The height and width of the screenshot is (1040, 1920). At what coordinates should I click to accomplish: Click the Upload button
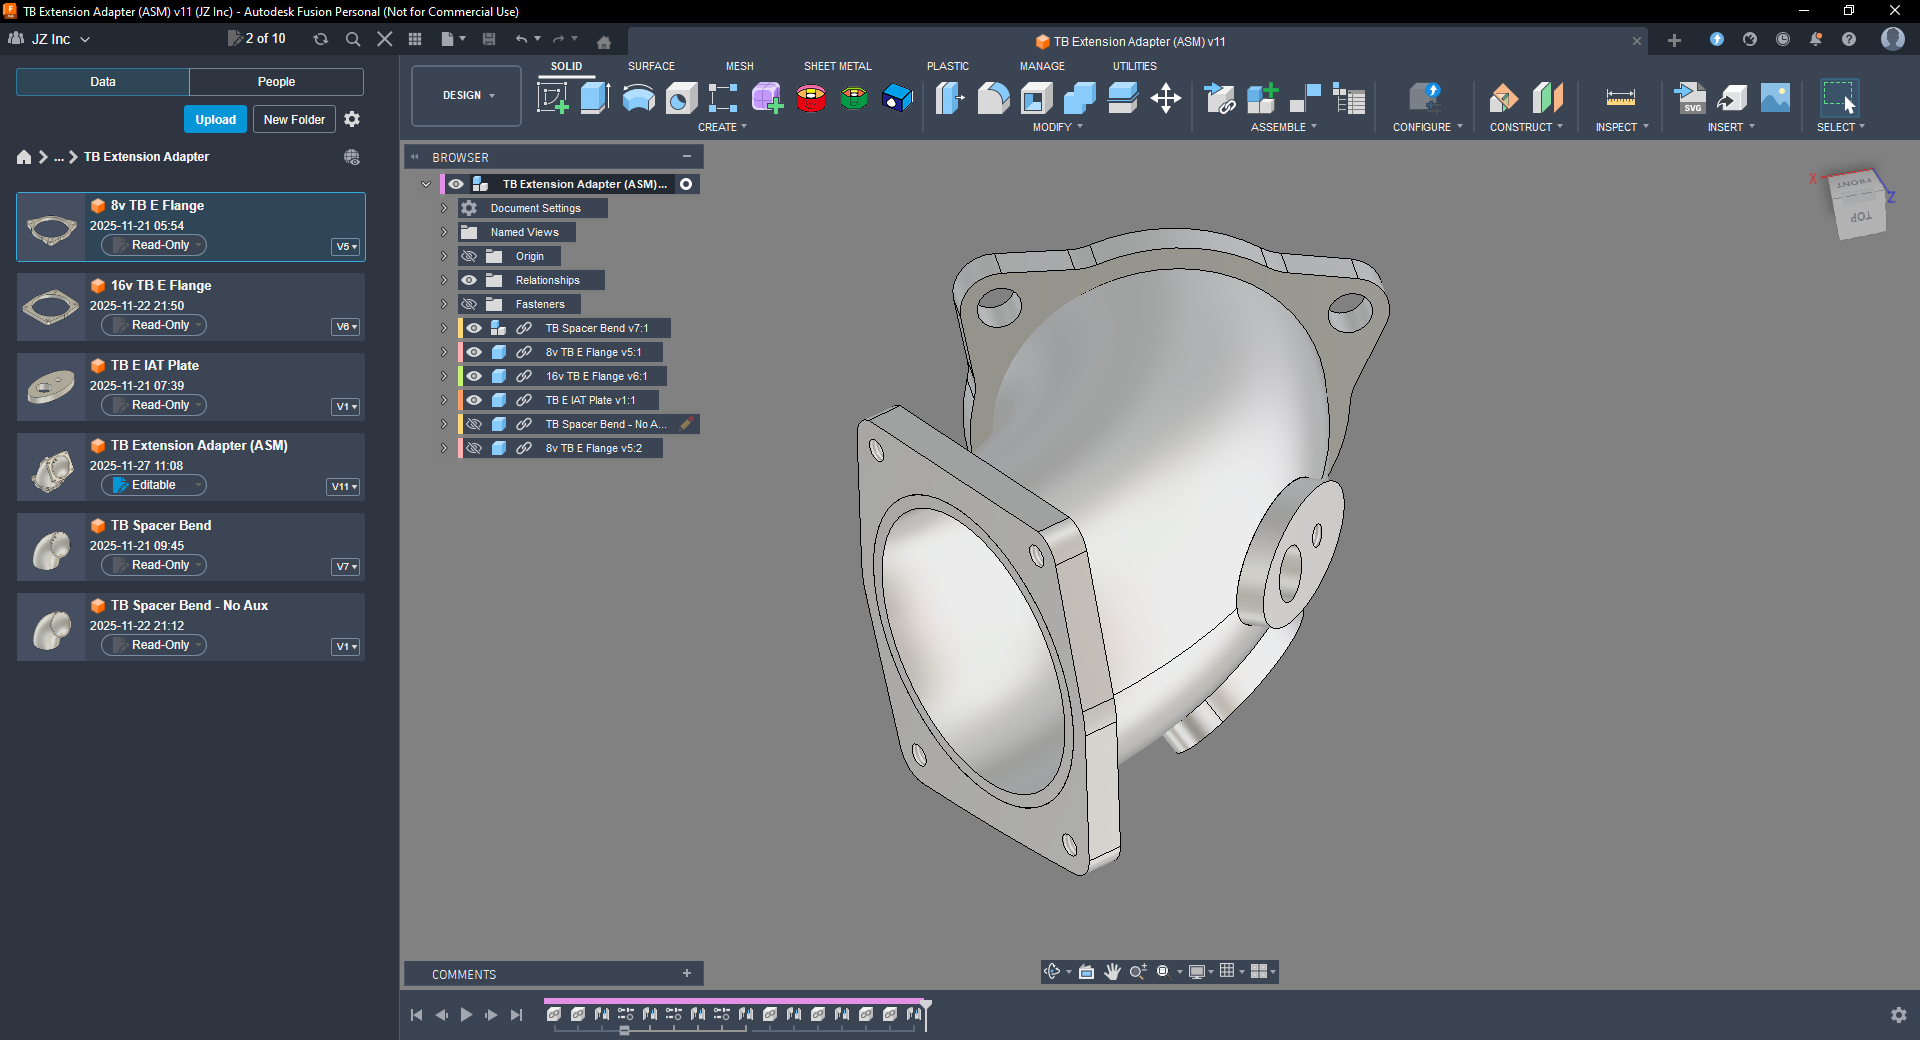215,119
